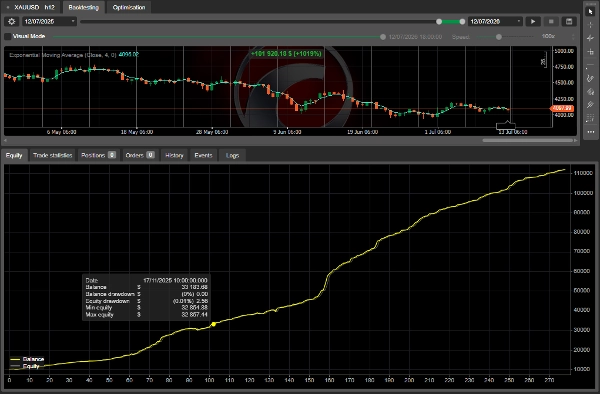The height and width of the screenshot is (394, 600).
Task: Switch to the Backtesting tab
Action: tap(83, 7)
